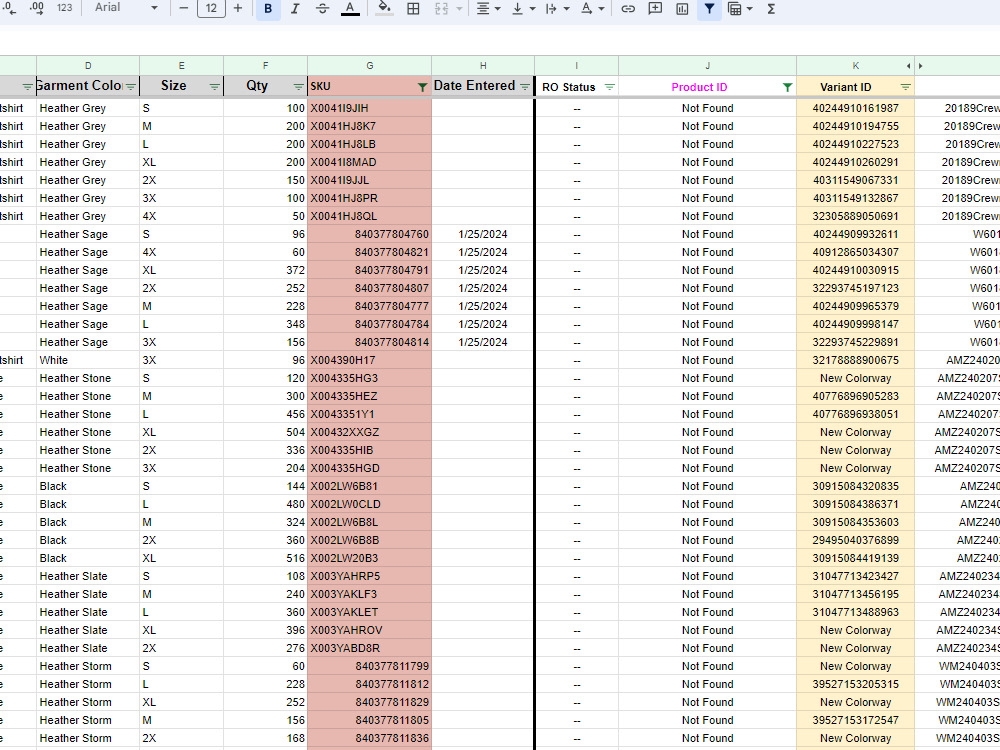The width and height of the screenshot is (1000, 750).
Task: Select column G header
Action: (369, 66)
